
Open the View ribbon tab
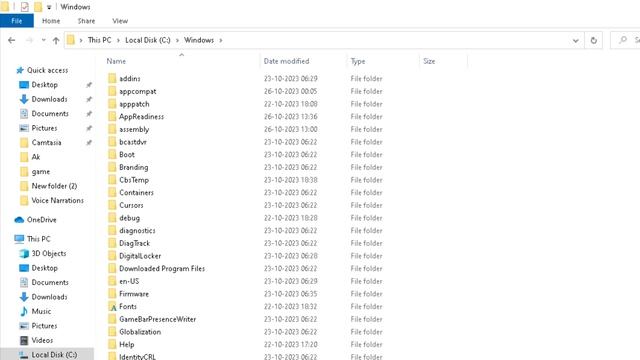[120, 21]
